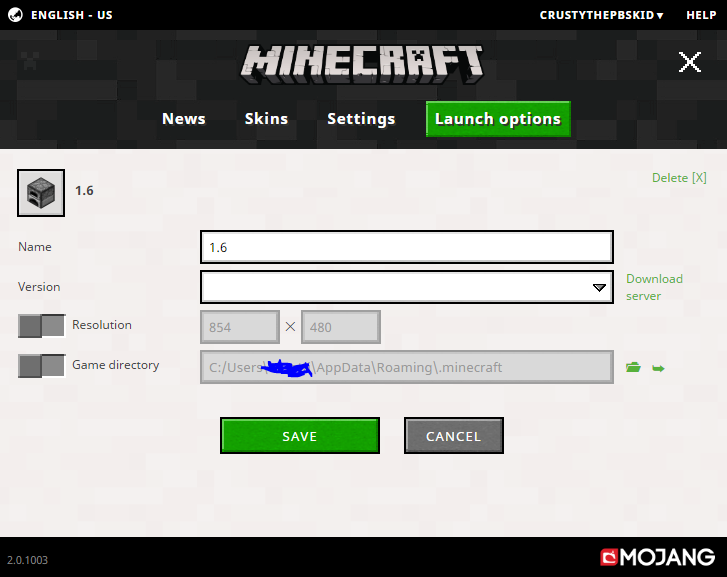The width and height of the screenshot is (727, 577).
Task: Switch to the Settings tab
Action: tap(361, 119)
